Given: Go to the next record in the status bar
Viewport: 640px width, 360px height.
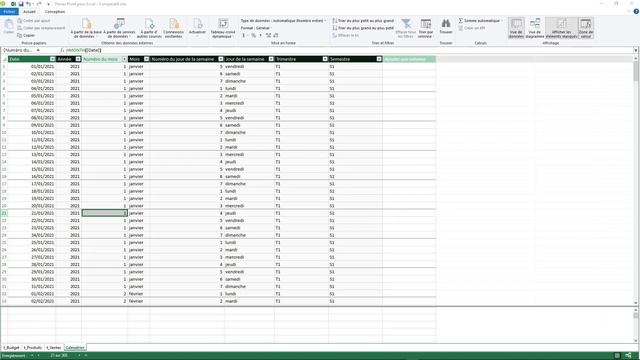Looking at the screenshot, I should point(80,356).
